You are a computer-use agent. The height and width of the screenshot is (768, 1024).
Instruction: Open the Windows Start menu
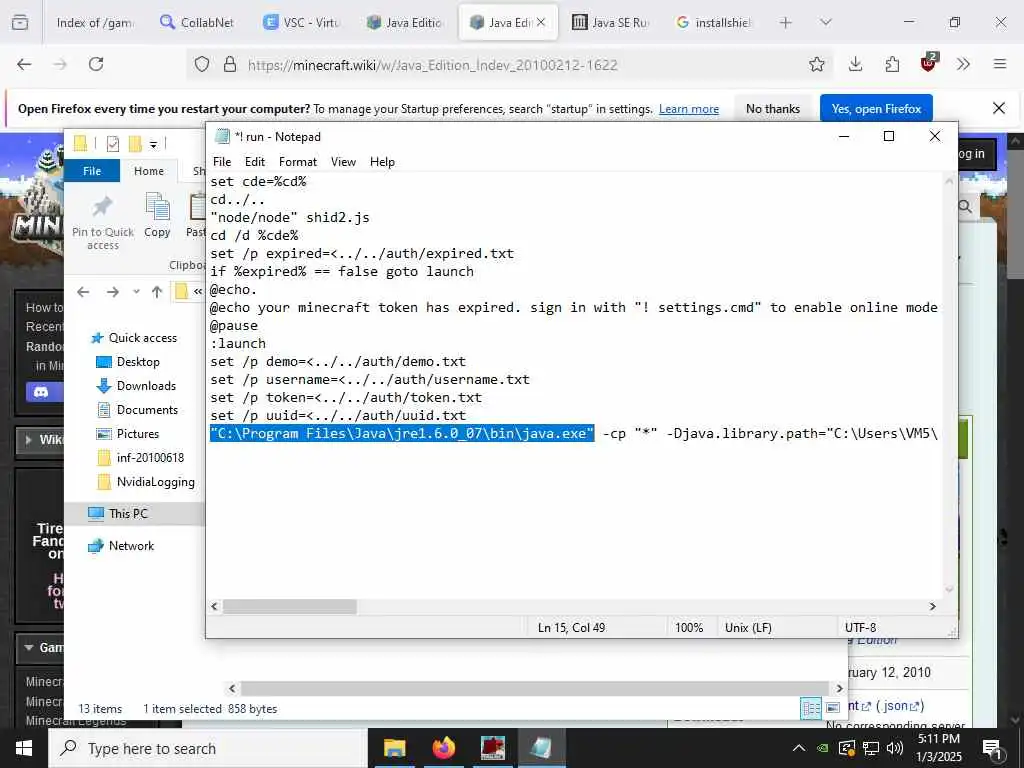point(24,748)
